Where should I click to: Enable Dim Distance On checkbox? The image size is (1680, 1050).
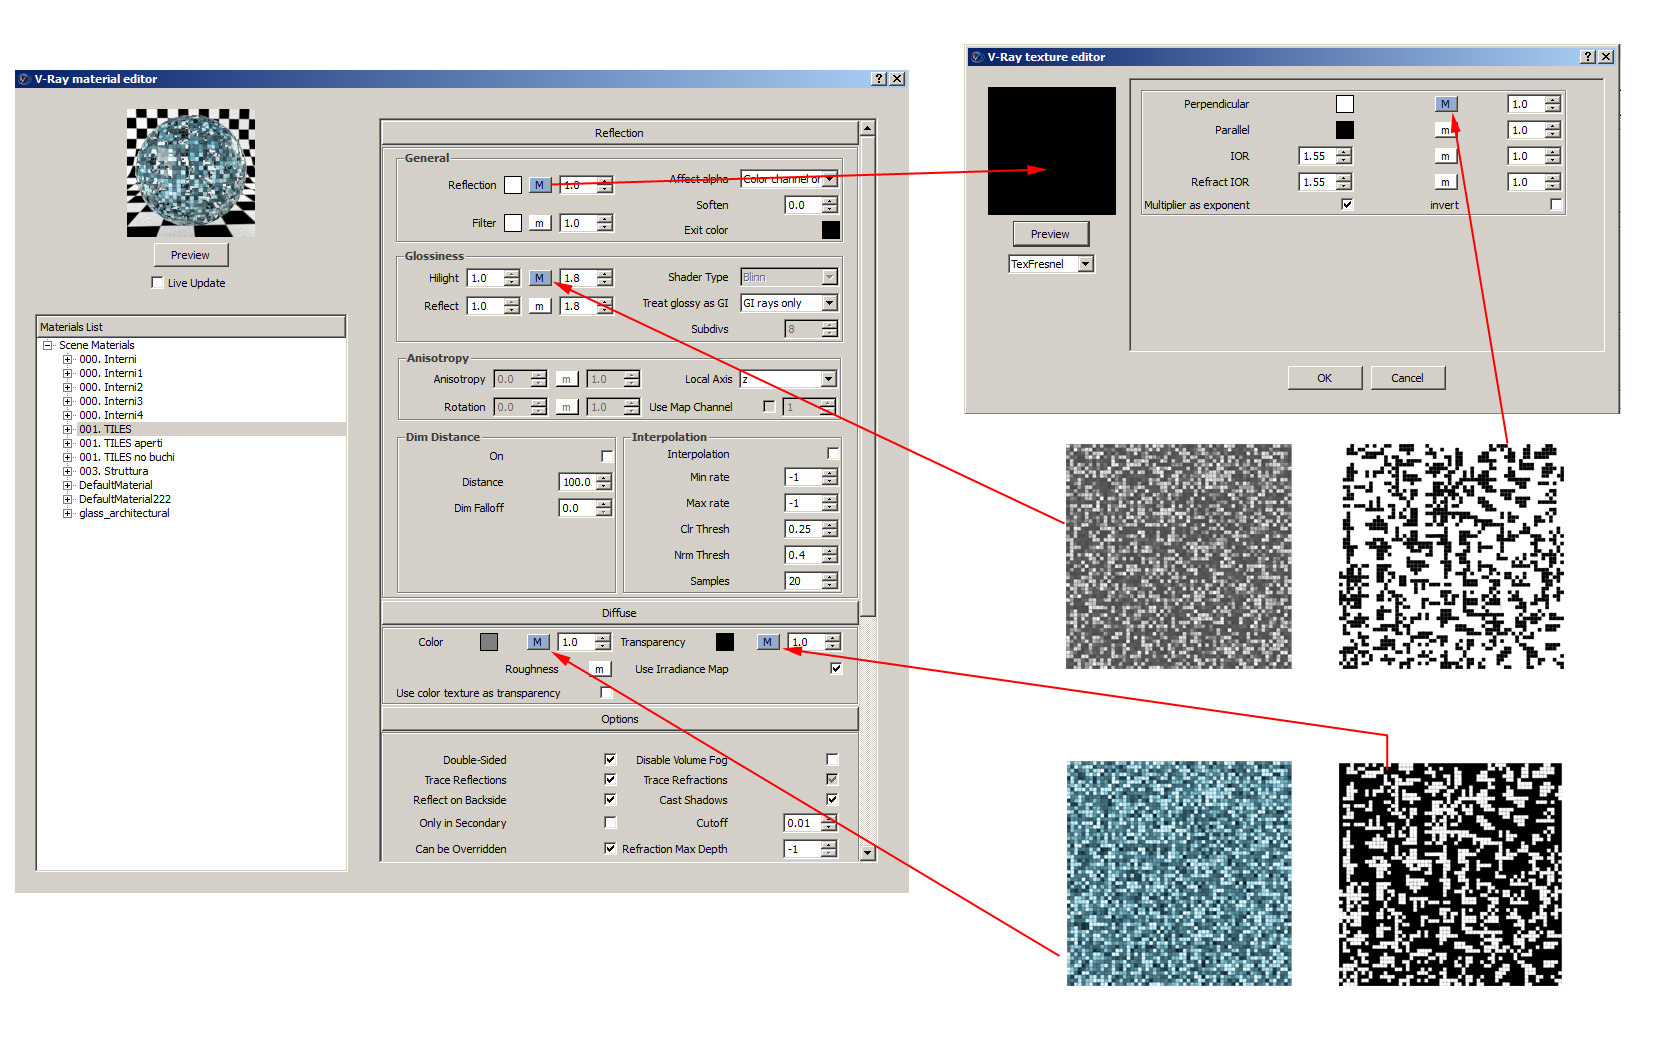pyautogui.click(x=607, y=456)
